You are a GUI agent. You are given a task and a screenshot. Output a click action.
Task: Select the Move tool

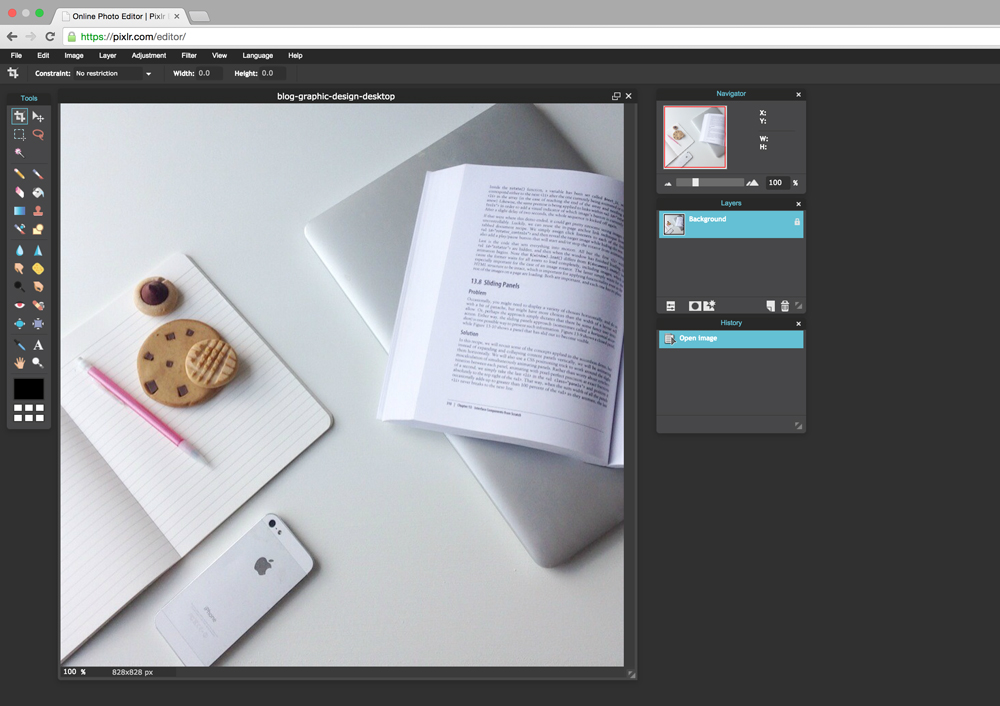coord(37,116)
